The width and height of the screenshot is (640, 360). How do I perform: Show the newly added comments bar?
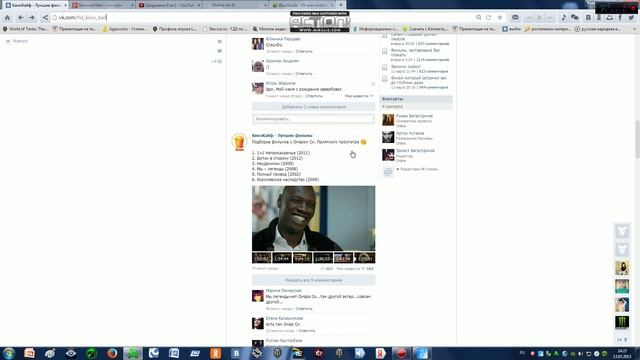(x=313, y=107)
